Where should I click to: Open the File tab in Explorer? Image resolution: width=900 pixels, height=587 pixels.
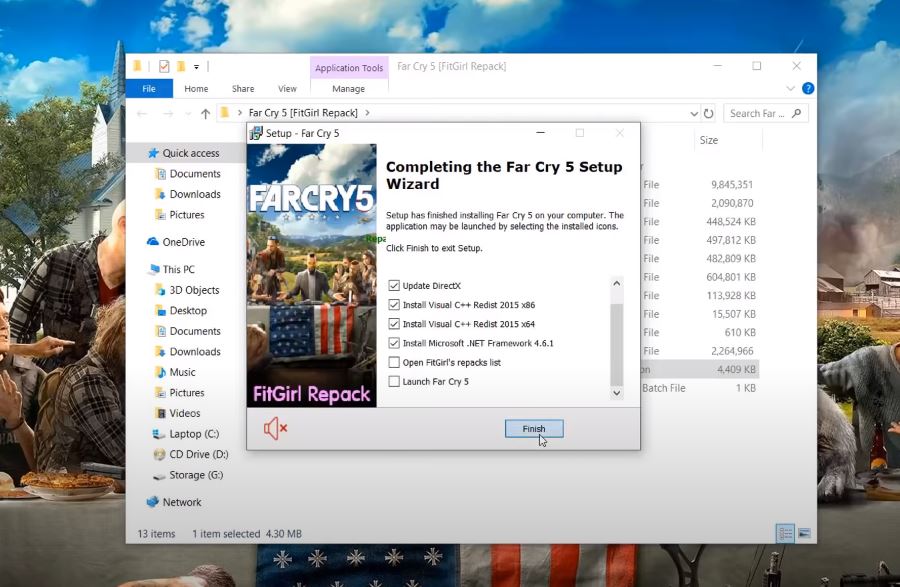[149, 88]
